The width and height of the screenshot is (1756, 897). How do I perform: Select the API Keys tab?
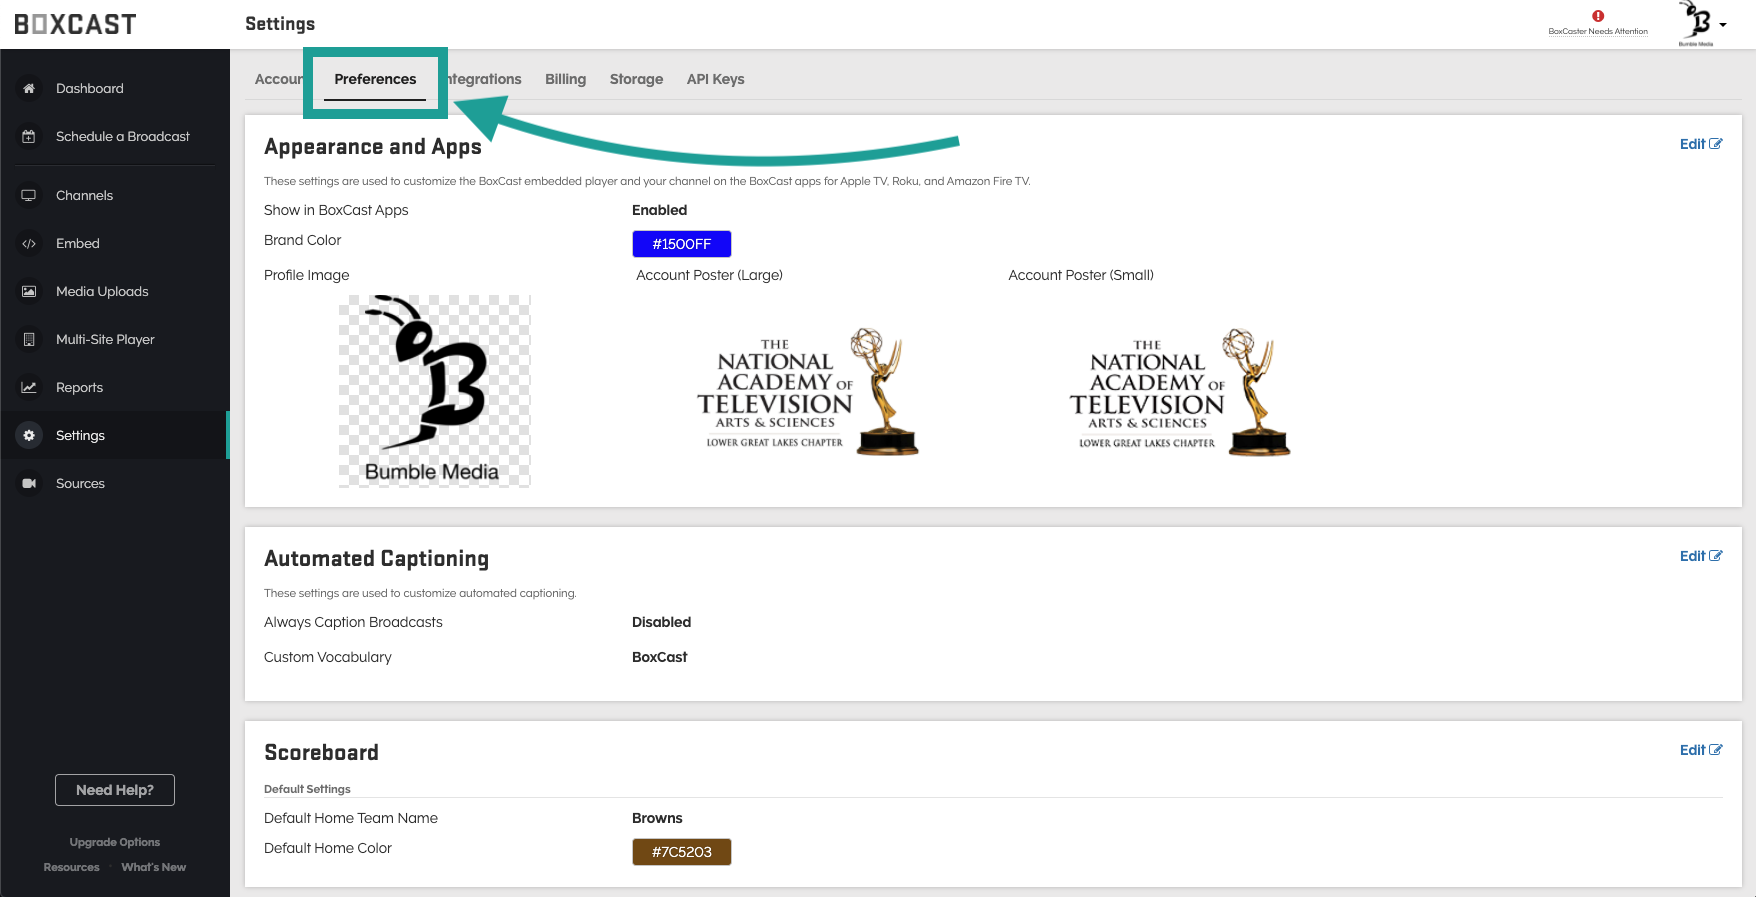click(715, 79)
